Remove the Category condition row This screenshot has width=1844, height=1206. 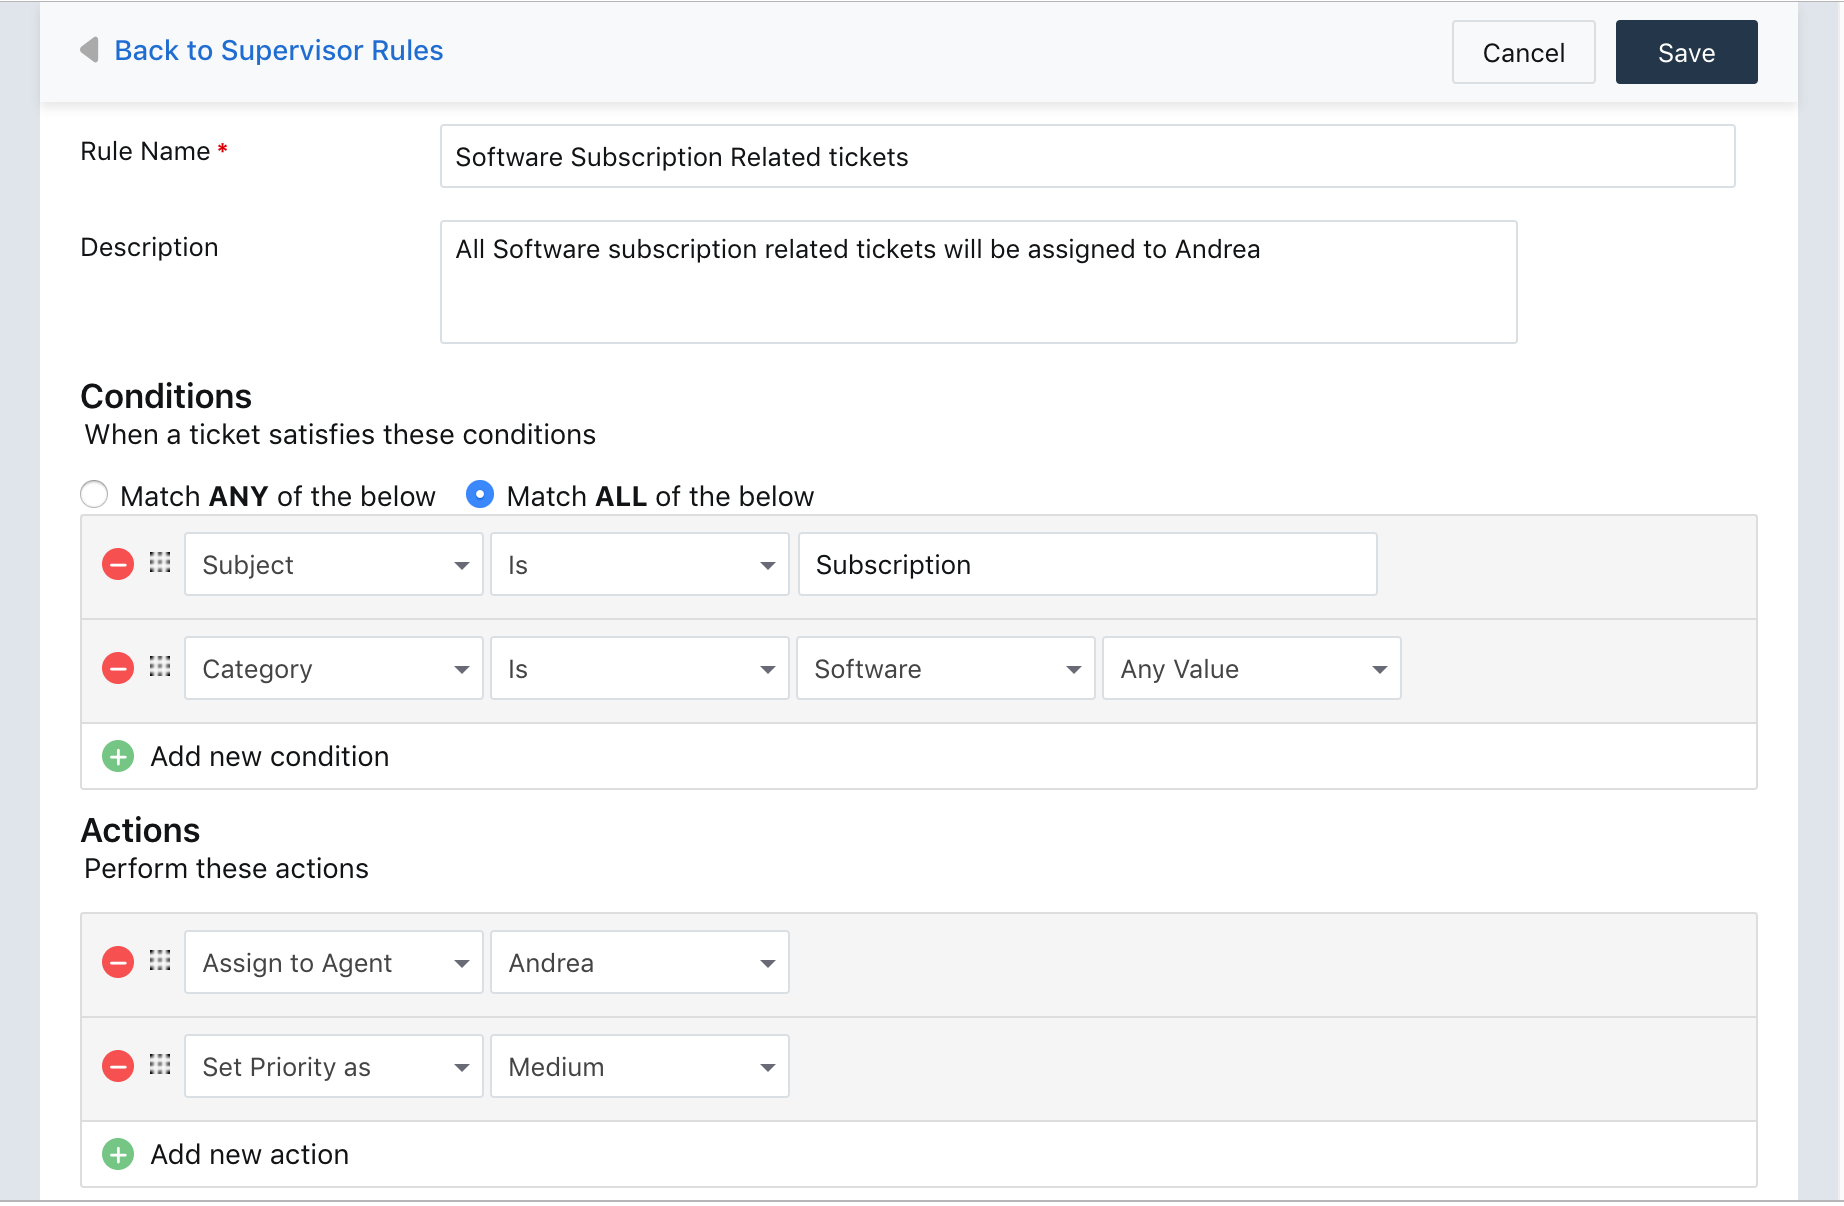[118, 668]
